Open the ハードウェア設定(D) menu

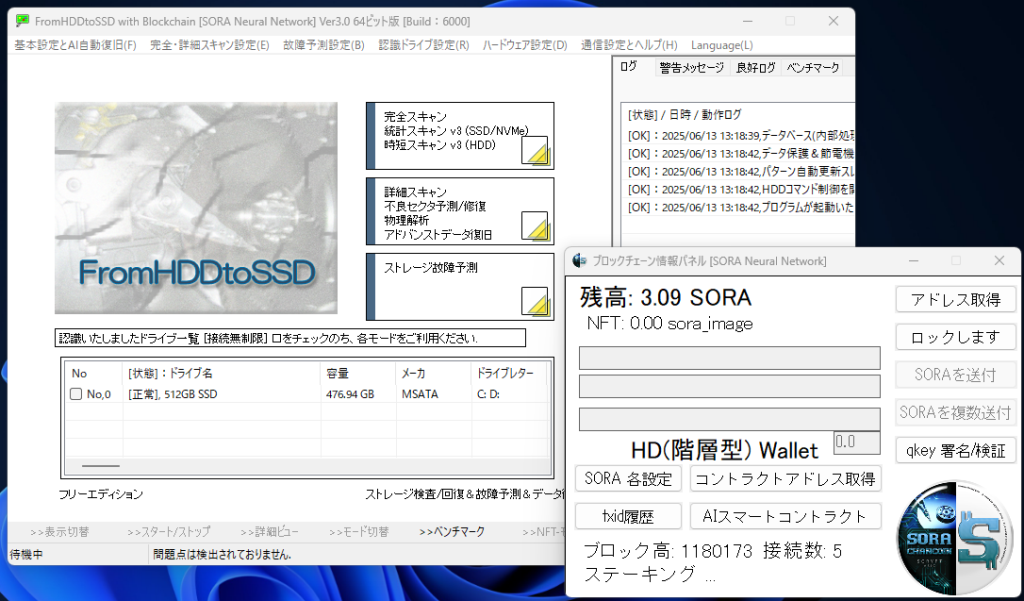525,45
